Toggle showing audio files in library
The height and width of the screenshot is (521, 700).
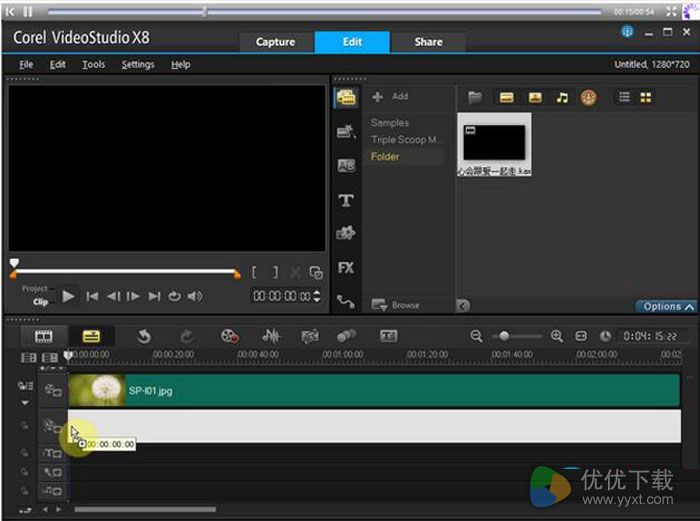click(562, 97)
